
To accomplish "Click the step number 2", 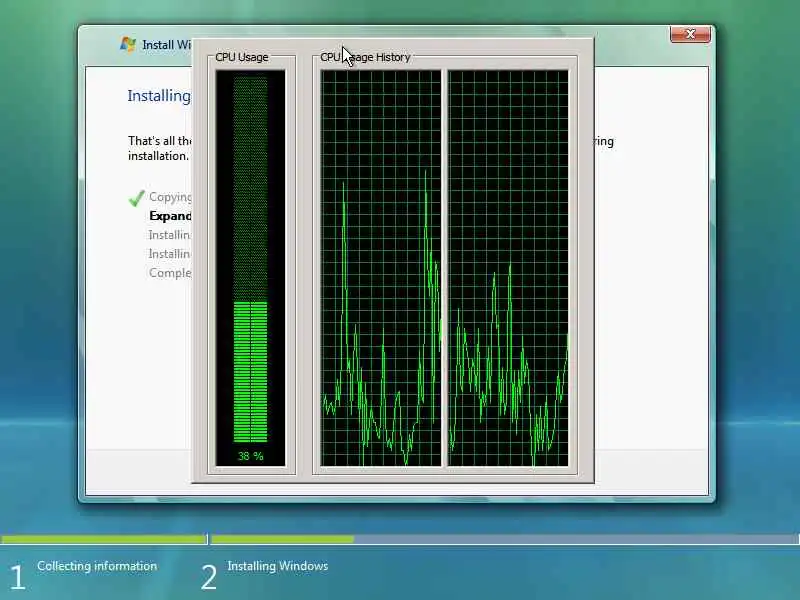I will pos(208,578).
